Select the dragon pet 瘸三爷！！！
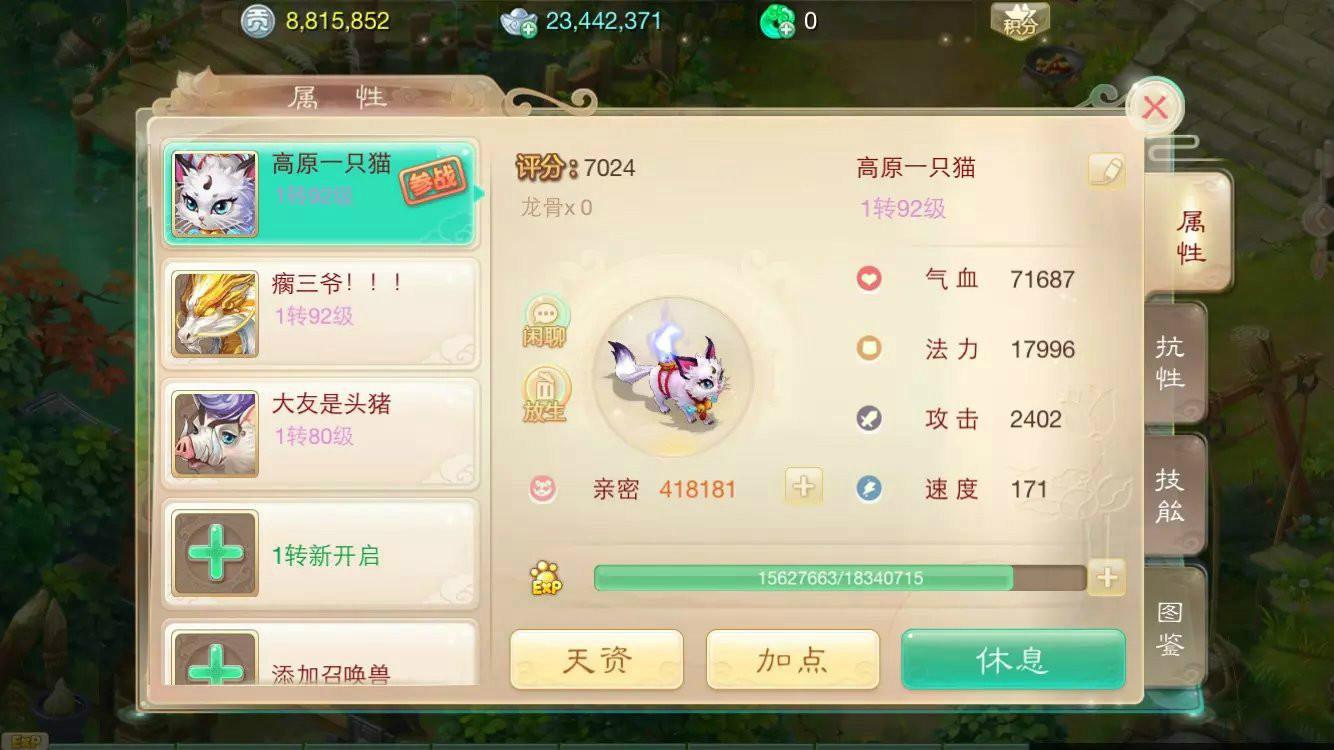1334x750 pixels. point(321,314)
